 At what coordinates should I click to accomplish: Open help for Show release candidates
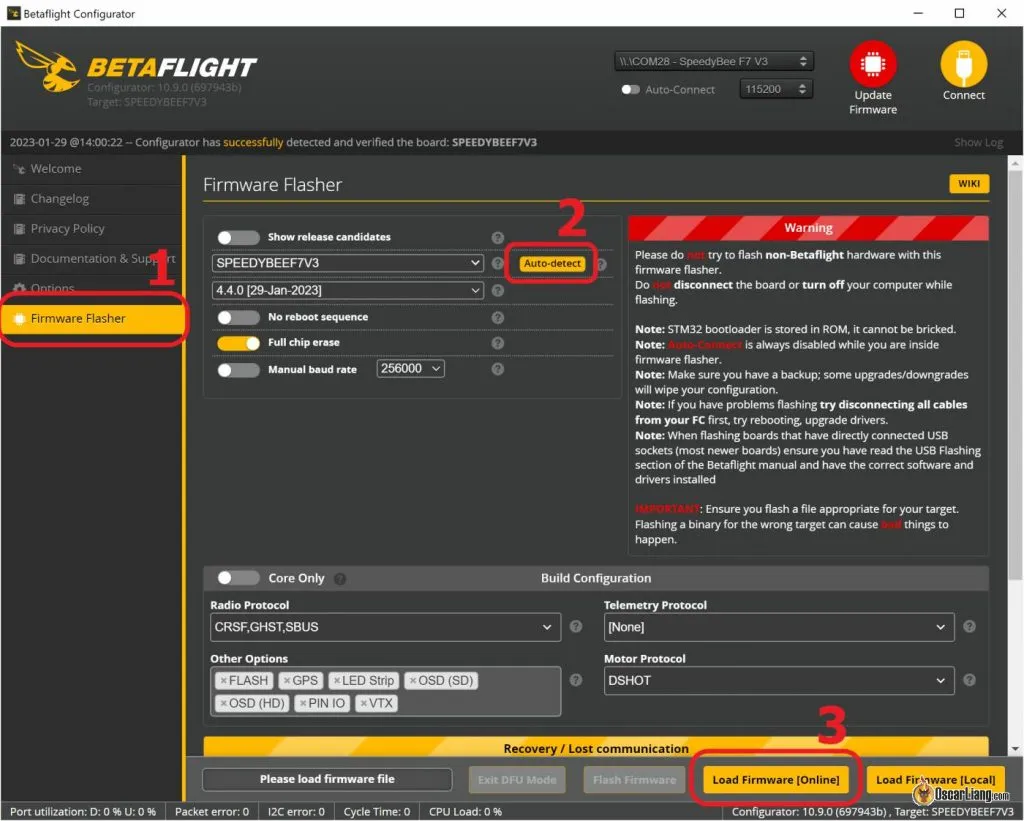click(x=498, y=238)
